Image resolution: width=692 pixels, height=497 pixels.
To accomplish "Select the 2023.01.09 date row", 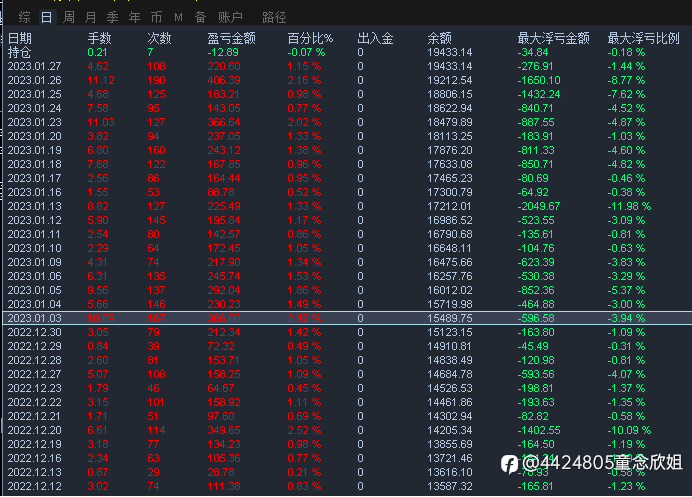I will (x=347, y=262).
